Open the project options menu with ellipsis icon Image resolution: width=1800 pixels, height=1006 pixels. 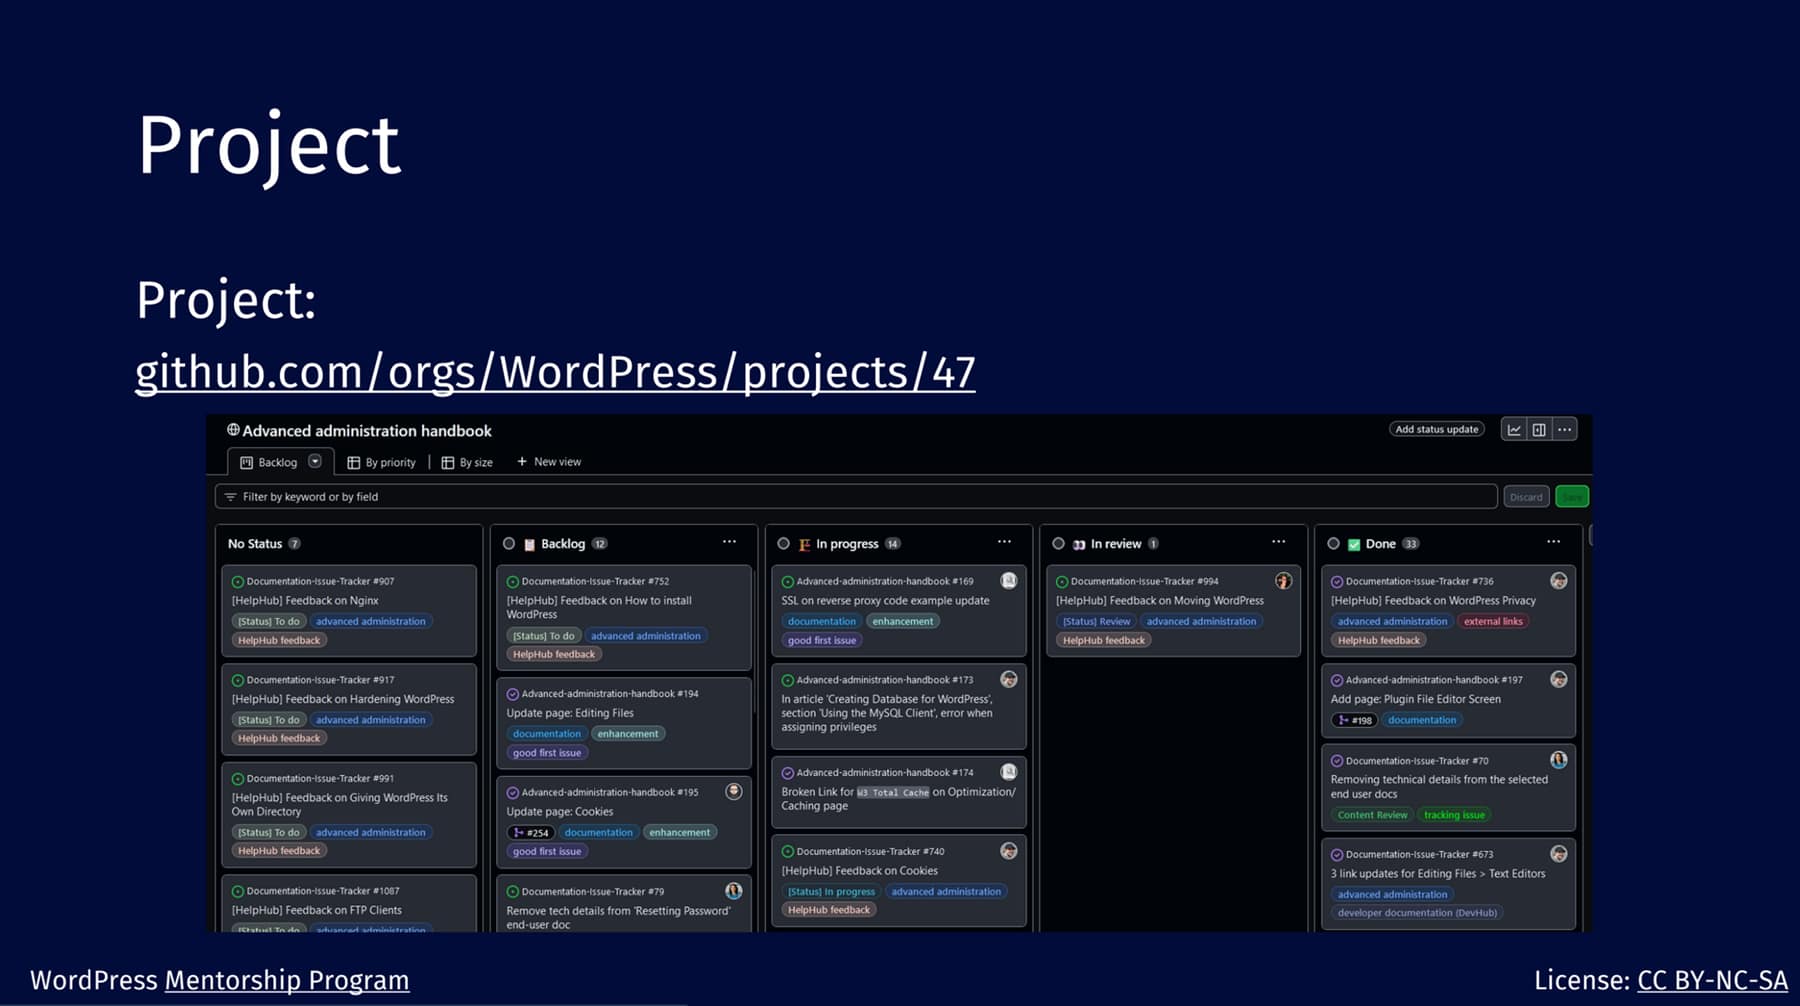[x=1564, y=429]
